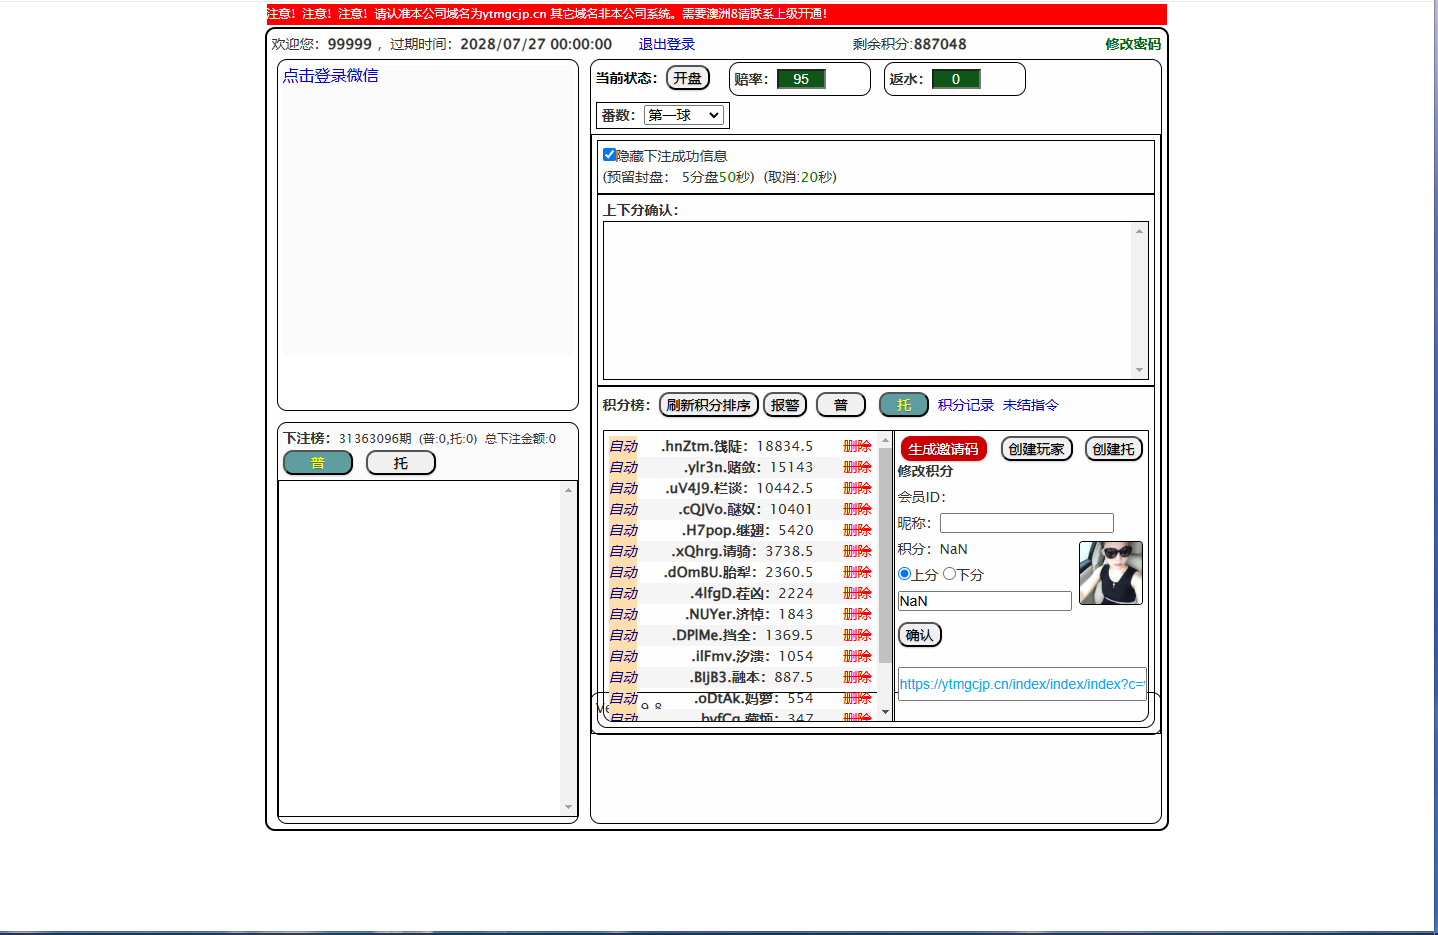Open the 积分记录 points record link
1438x935 pixels.
pos(966,405)
